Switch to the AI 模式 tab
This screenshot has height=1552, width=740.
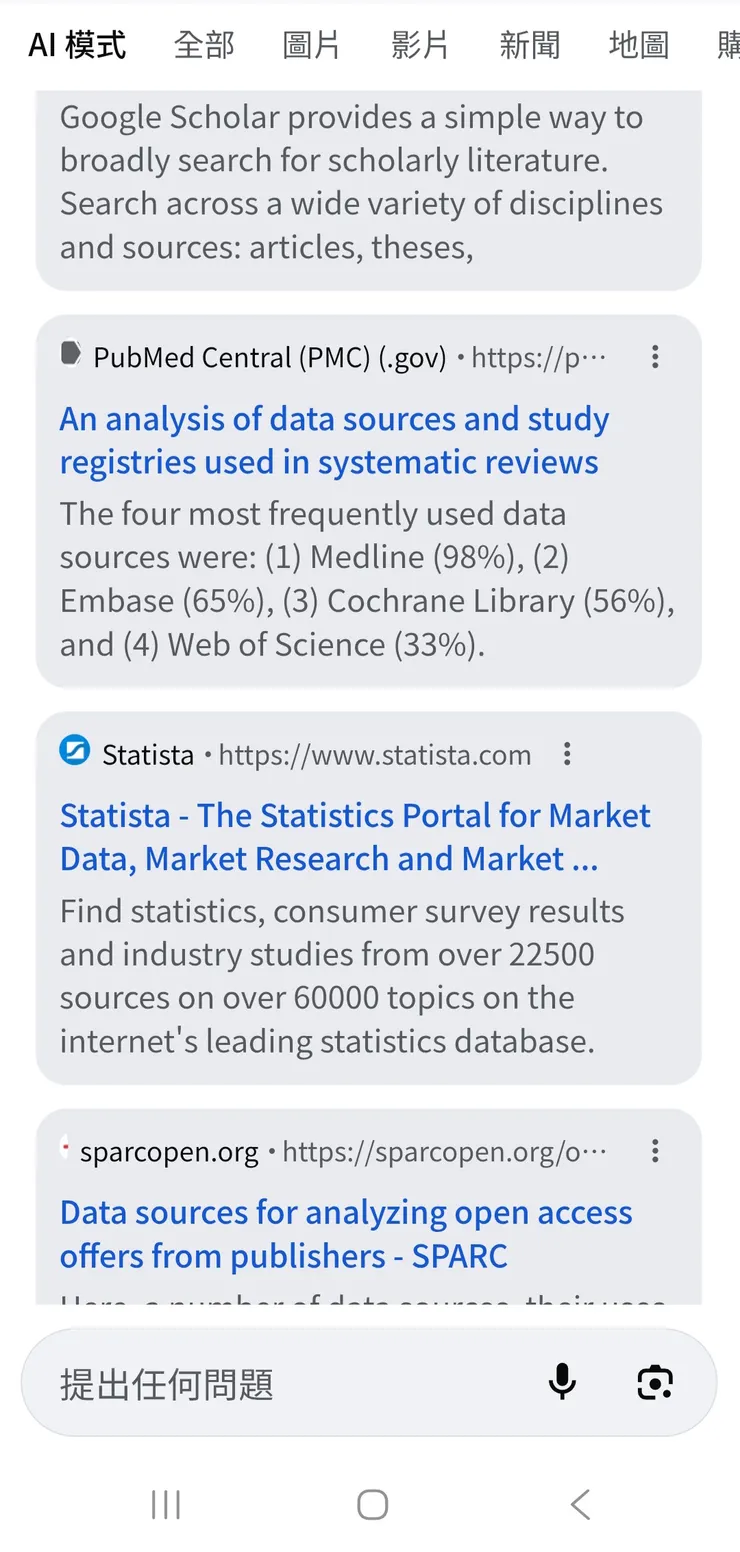(x=77, y=45)
